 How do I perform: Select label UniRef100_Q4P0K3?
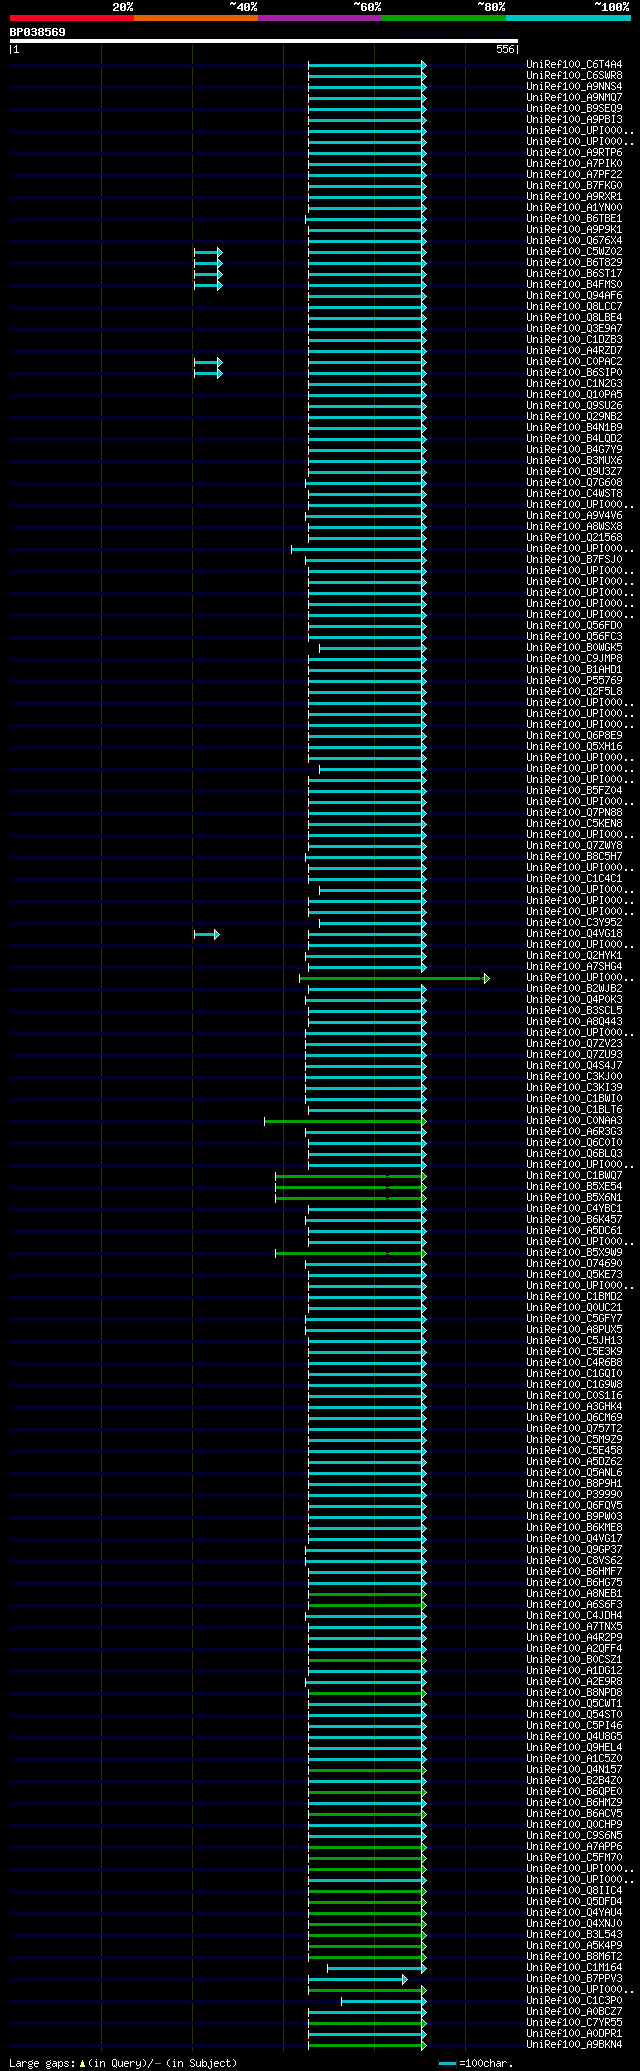click(574, 1000)
